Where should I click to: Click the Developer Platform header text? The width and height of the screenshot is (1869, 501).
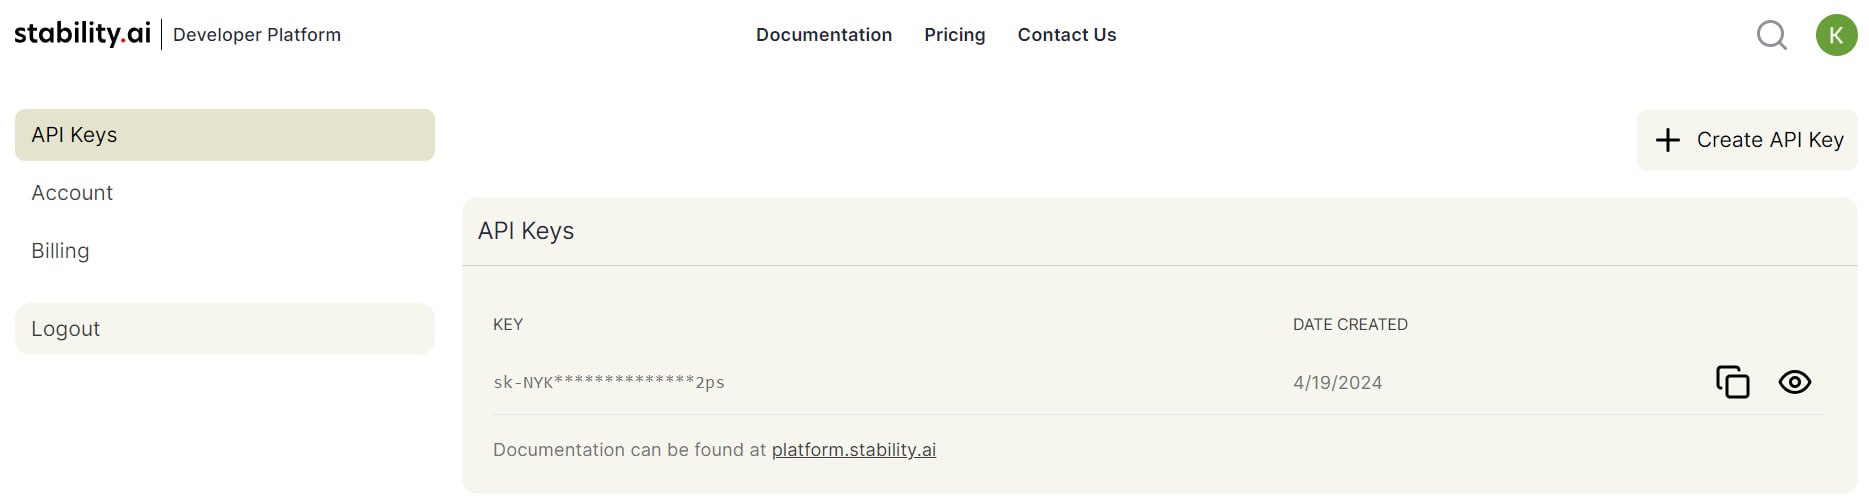[257, 35]
